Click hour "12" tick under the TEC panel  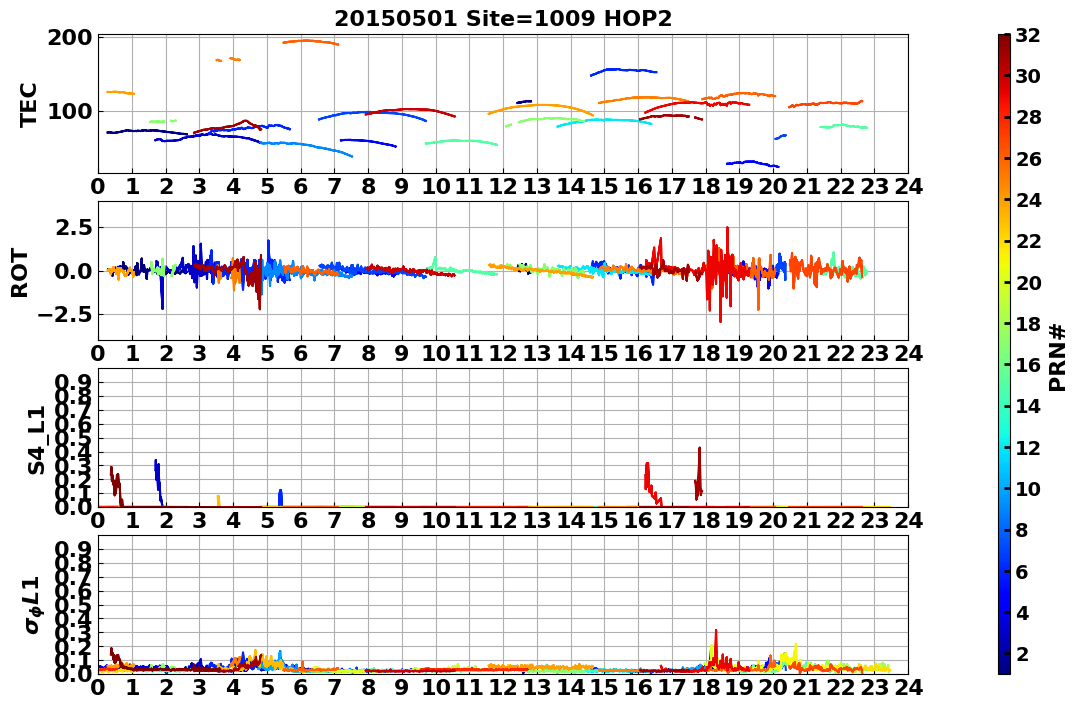tap(503, 186)
